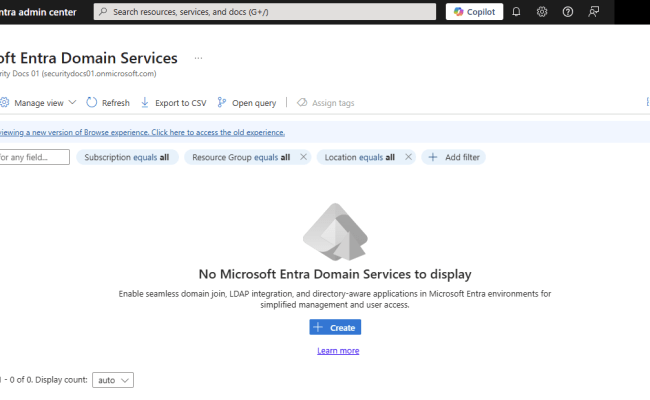Viewport: 650px width, 400px height.
Task: Open the Learn more link
Action: point(338,351)
